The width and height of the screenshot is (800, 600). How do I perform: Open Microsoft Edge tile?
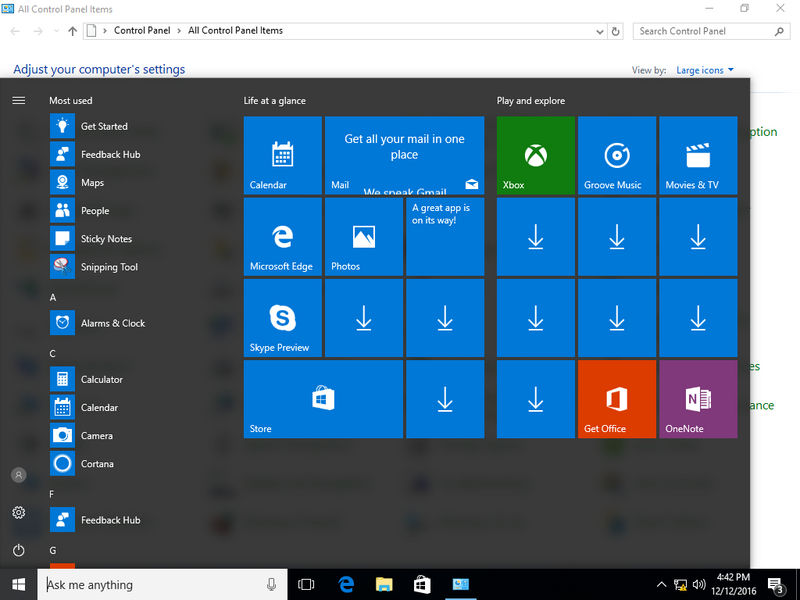[x=283, y=236]
